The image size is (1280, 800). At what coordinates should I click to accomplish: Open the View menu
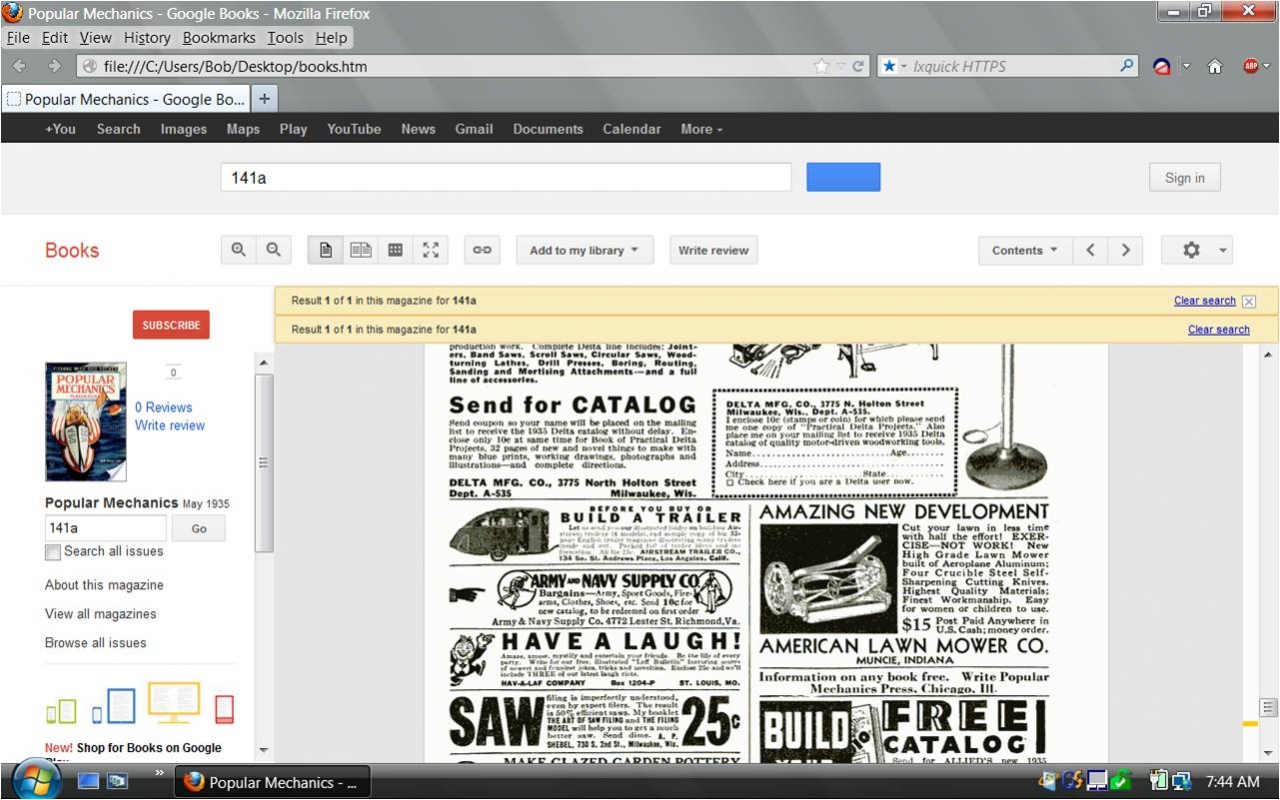pos(96,38)
